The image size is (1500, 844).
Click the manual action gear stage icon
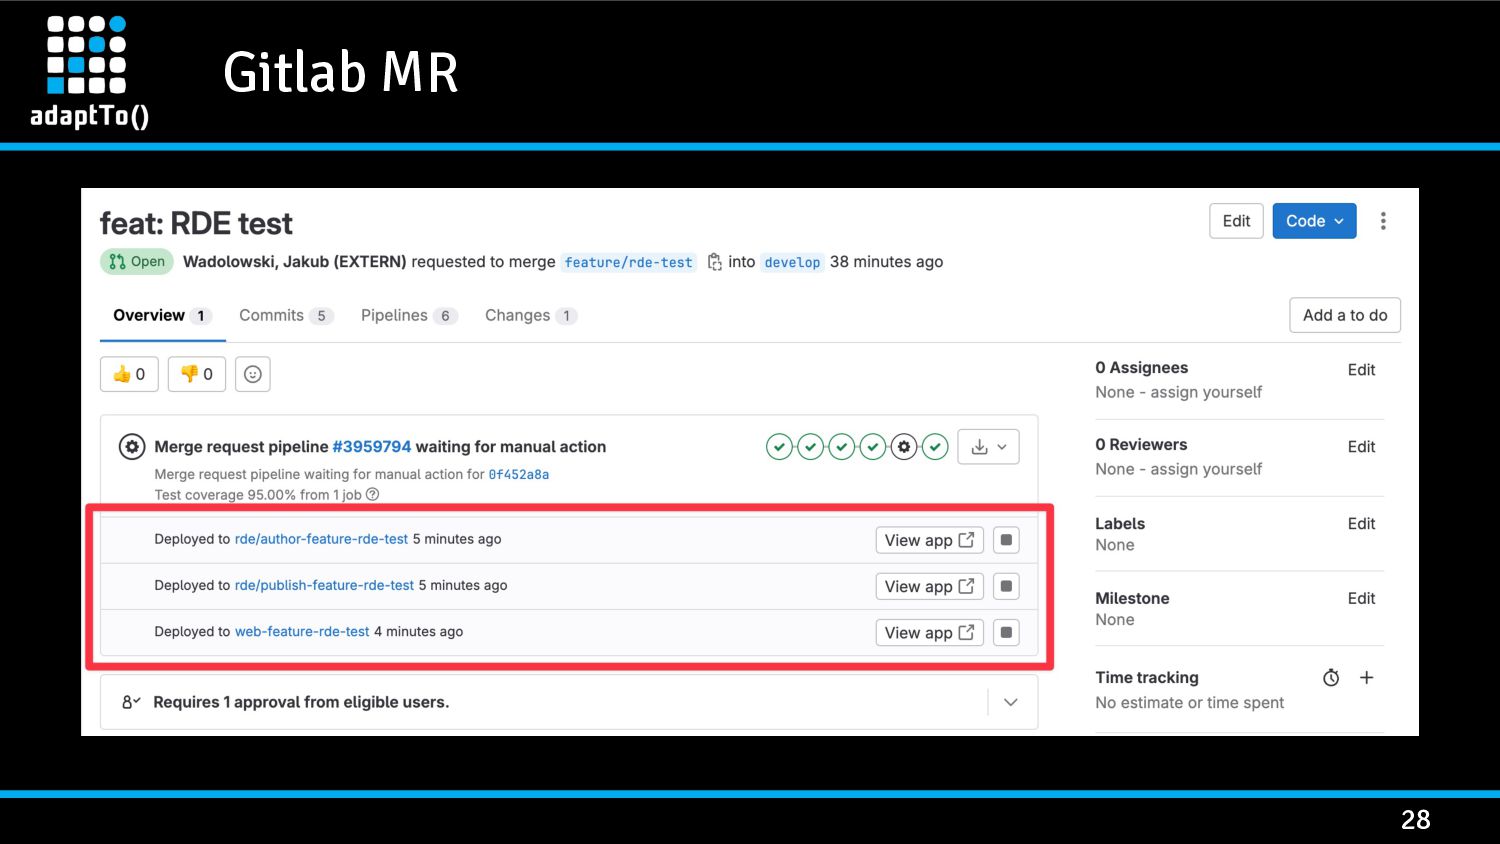point(904,447)
